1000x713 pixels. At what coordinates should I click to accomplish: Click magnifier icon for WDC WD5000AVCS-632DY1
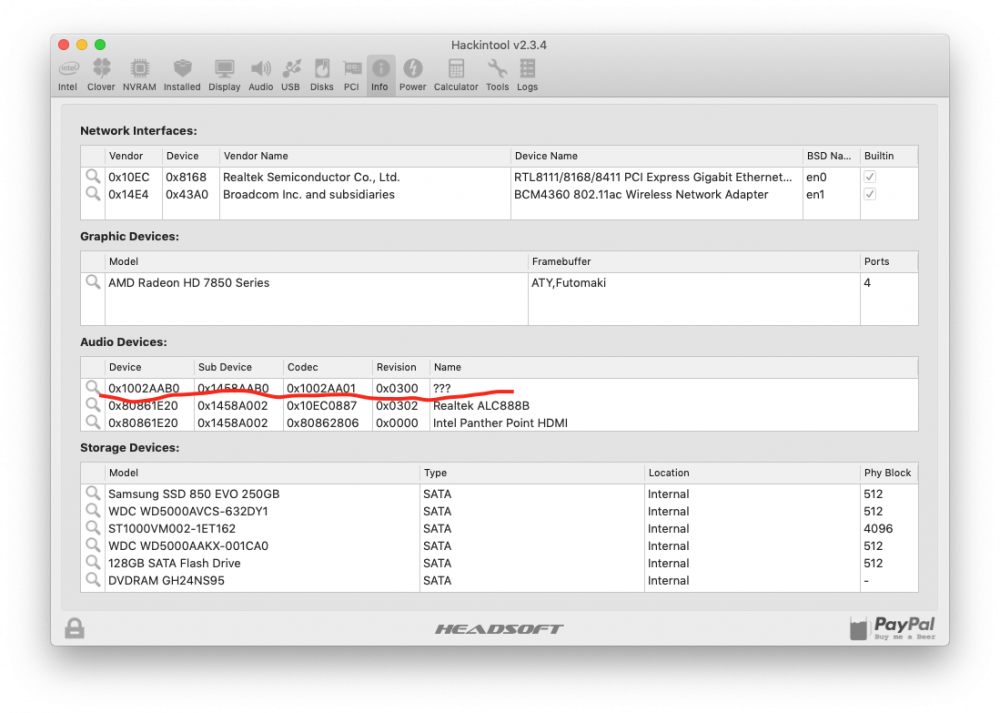click(x=93, y=510)
